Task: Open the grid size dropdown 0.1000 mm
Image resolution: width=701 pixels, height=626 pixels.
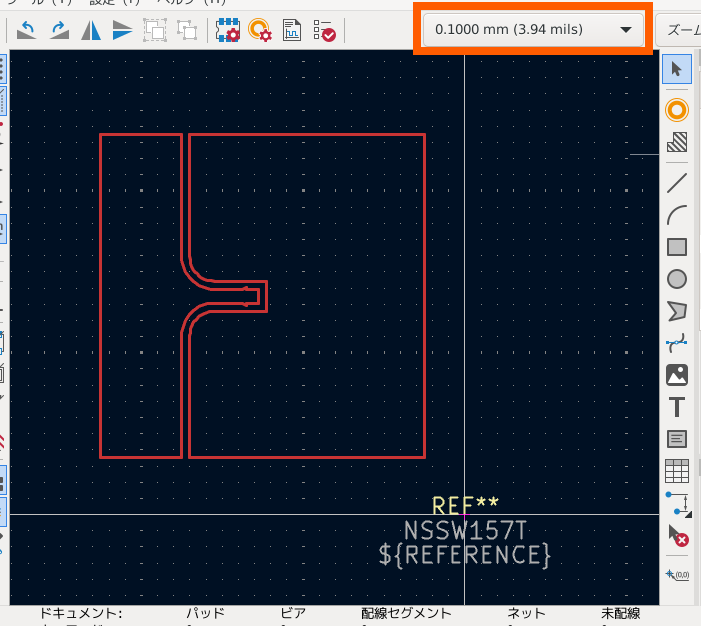Action: (533, 30)
